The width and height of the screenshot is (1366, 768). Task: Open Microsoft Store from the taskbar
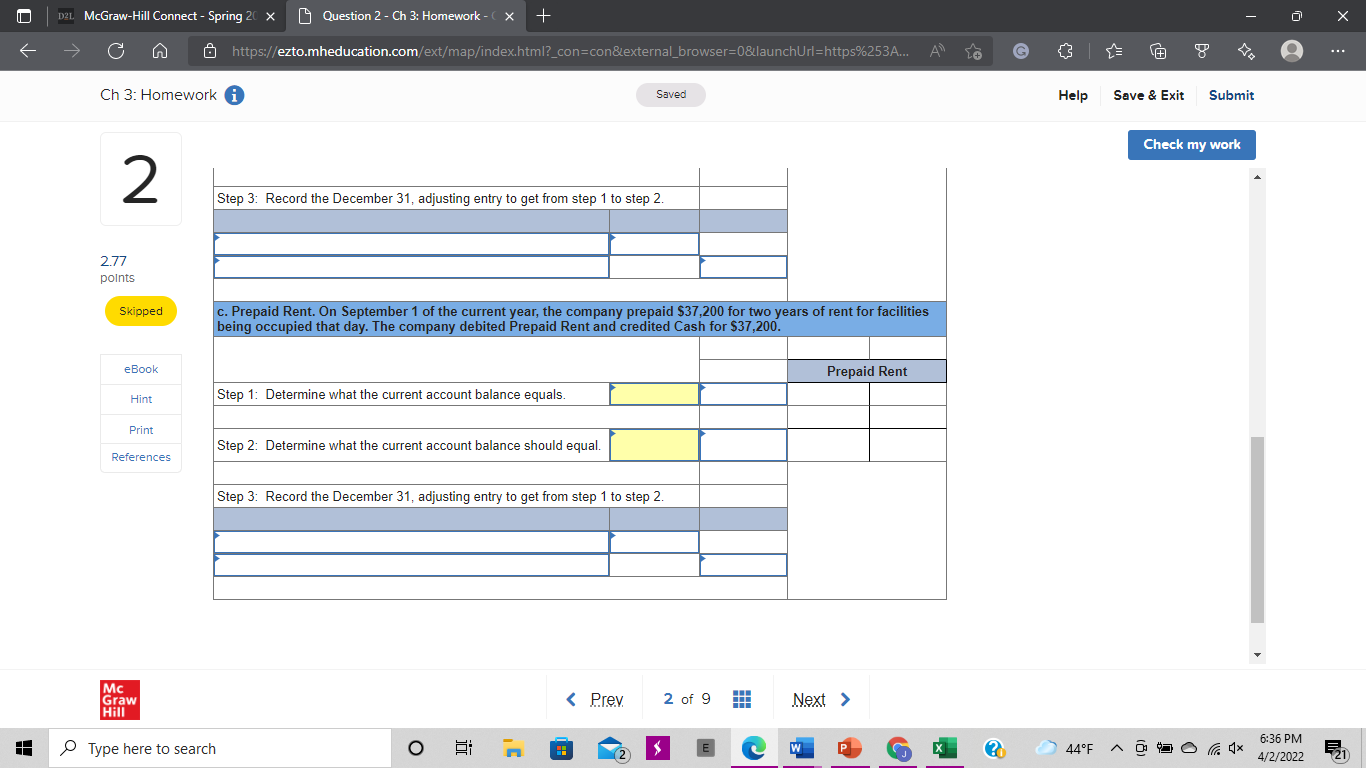pyautogui.click(x=562, y=748)
